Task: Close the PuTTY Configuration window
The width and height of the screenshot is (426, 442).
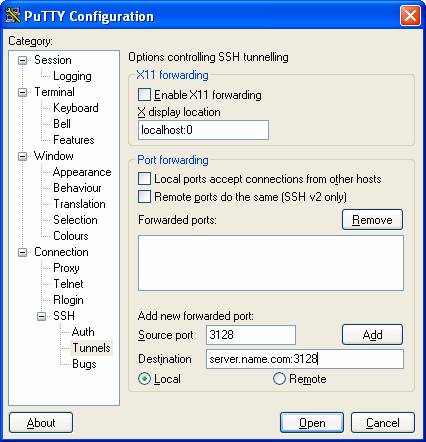Action: click(x=410, y=15)
